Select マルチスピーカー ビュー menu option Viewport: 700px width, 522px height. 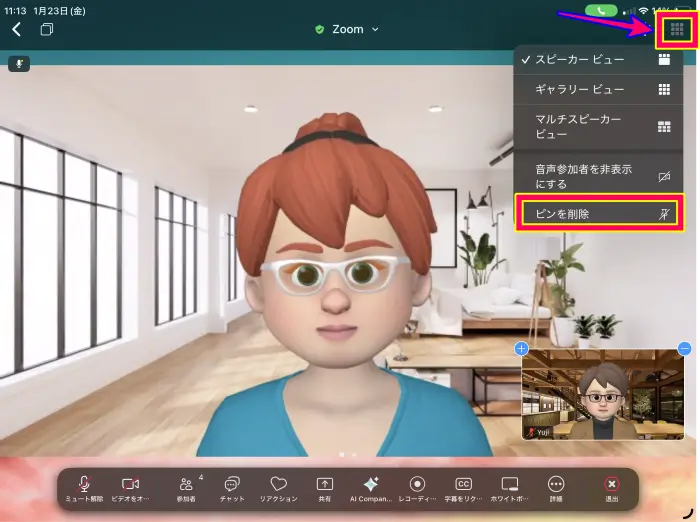(x=598, y=126)
